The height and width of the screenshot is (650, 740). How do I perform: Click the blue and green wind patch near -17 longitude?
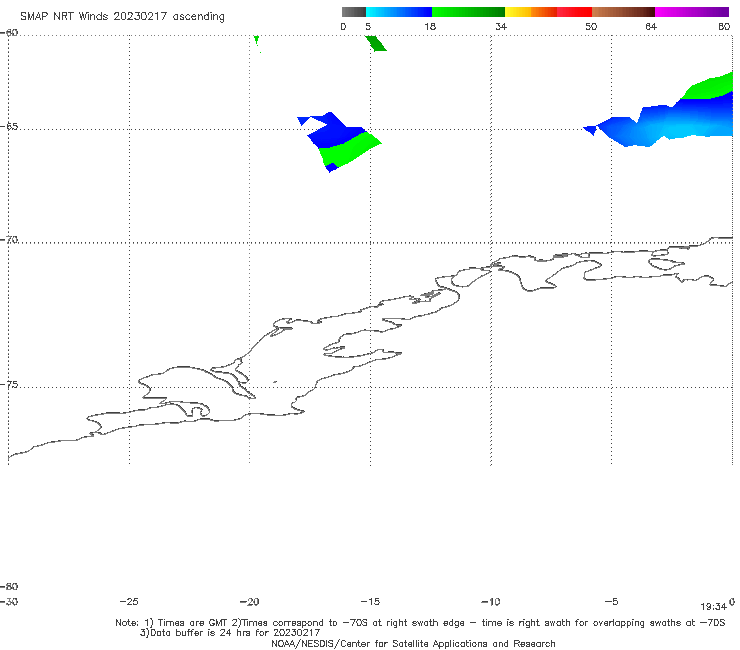[x=339, y=142]
